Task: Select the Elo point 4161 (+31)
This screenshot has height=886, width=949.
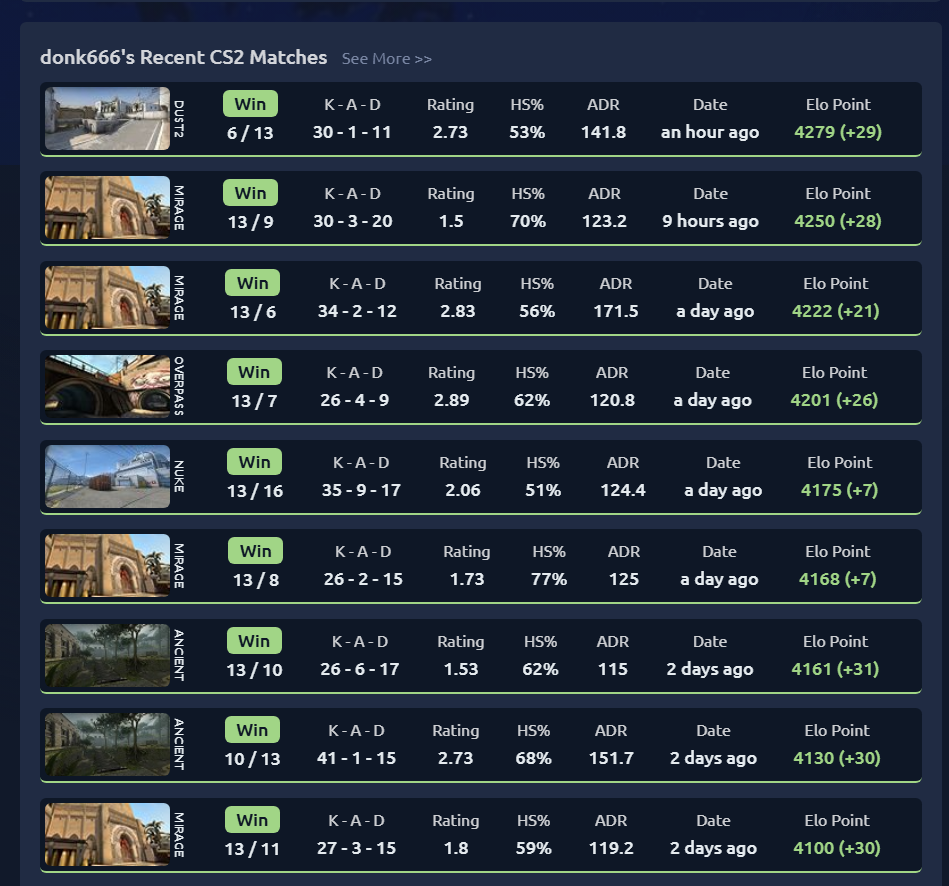Action: pyautogui.click(x=835, y=669)
